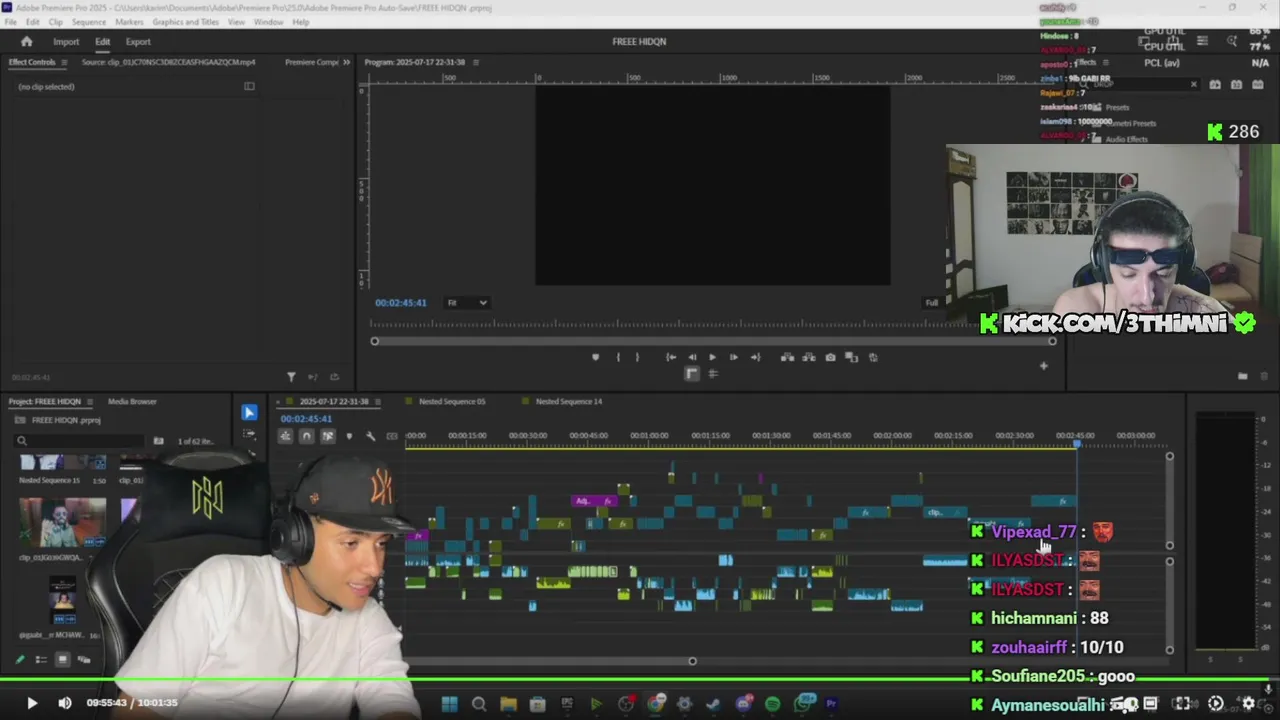The height and width of the screenshot is (720, 1280).
Task: Switch to the Import workspace
Action: 66,42
